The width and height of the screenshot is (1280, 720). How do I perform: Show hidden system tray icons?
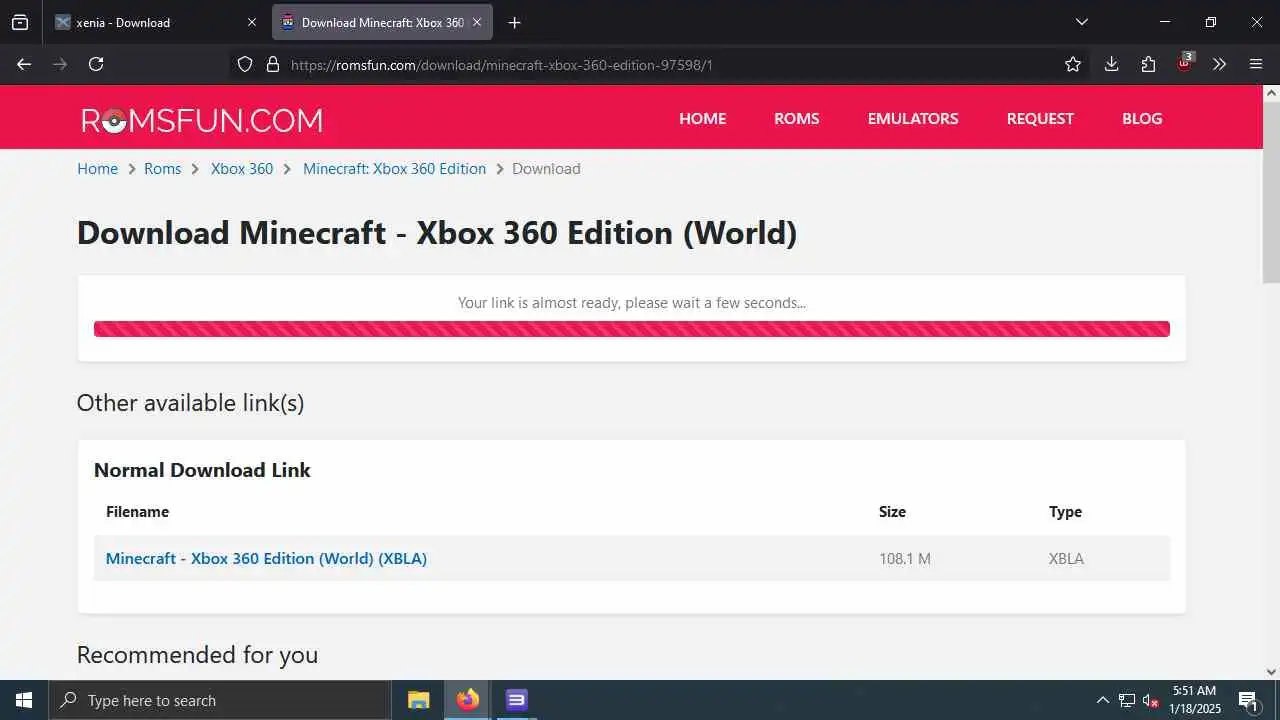1102,700
